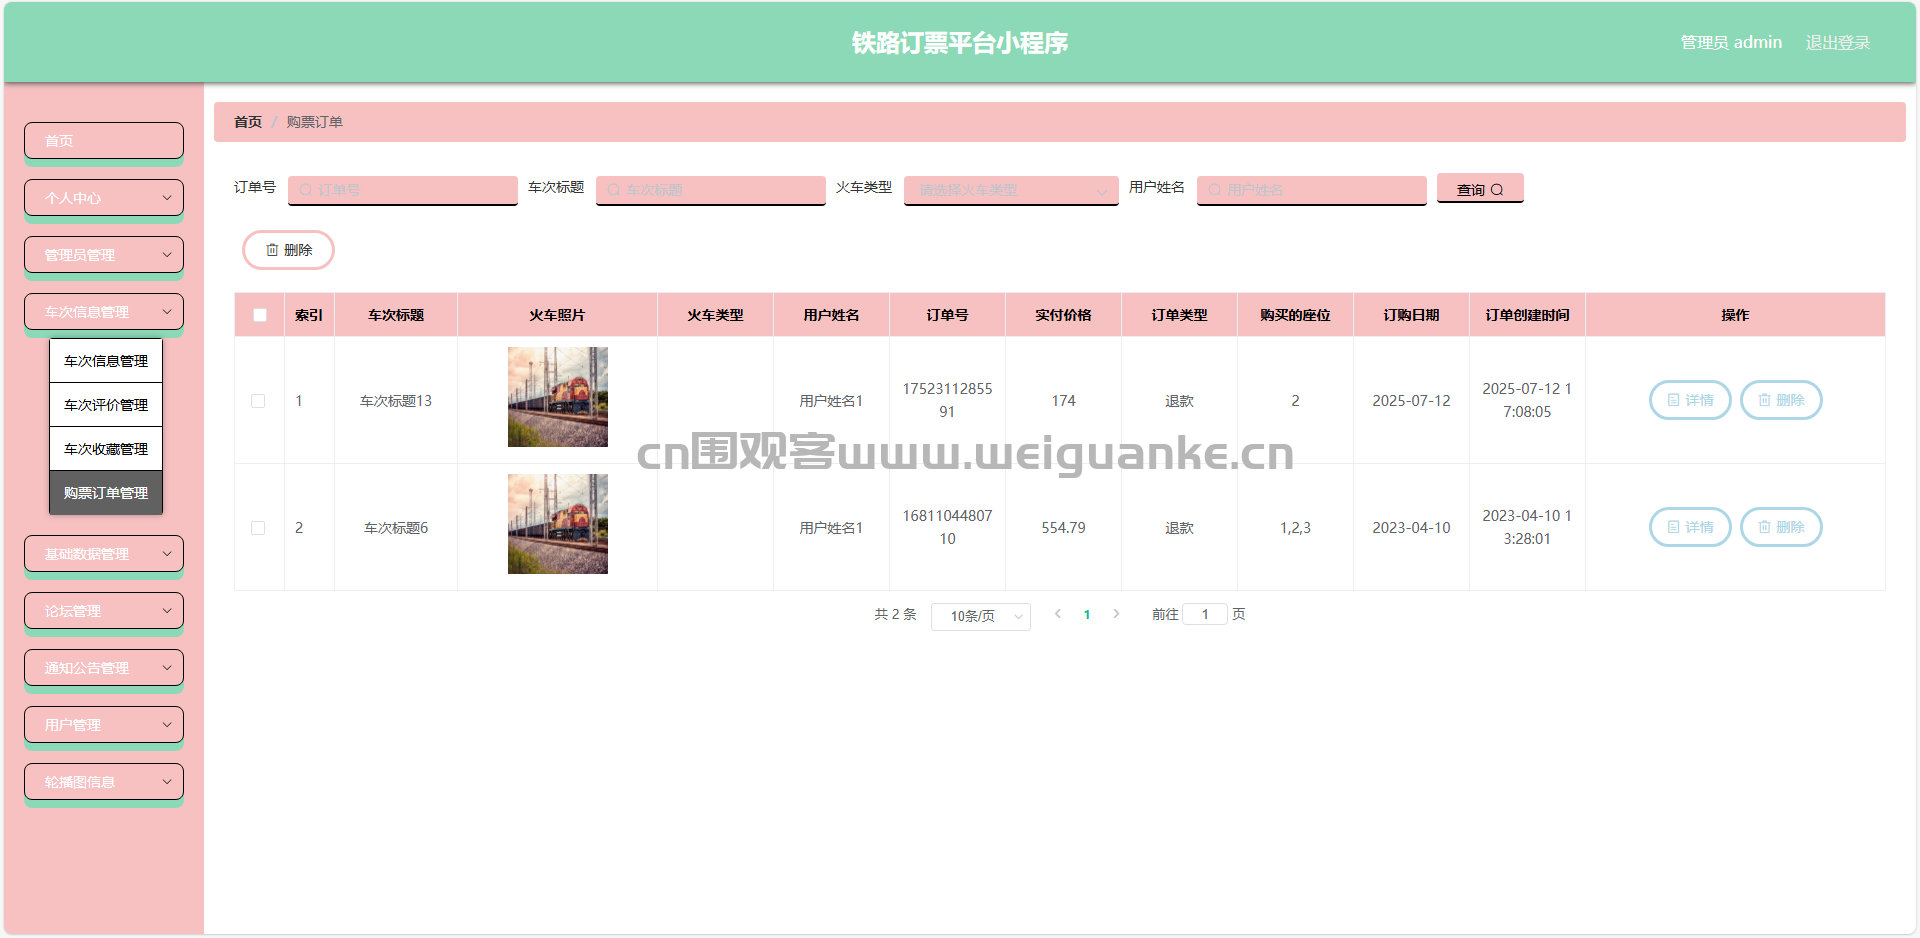Click the 共 2 条 total count text

[895, 614]
